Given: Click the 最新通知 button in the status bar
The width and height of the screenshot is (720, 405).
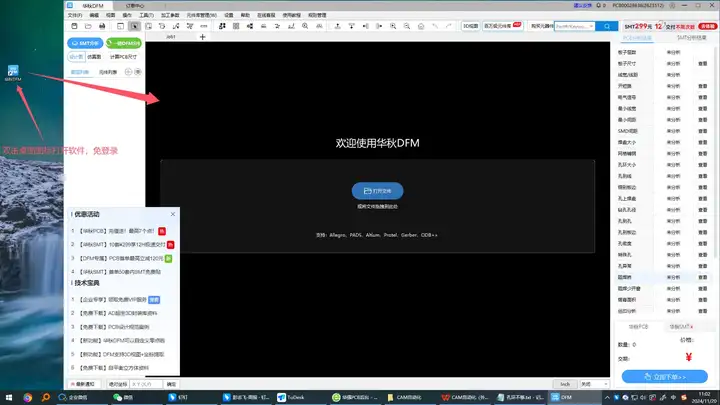Looking at the screenshot, I should [83, 384].
